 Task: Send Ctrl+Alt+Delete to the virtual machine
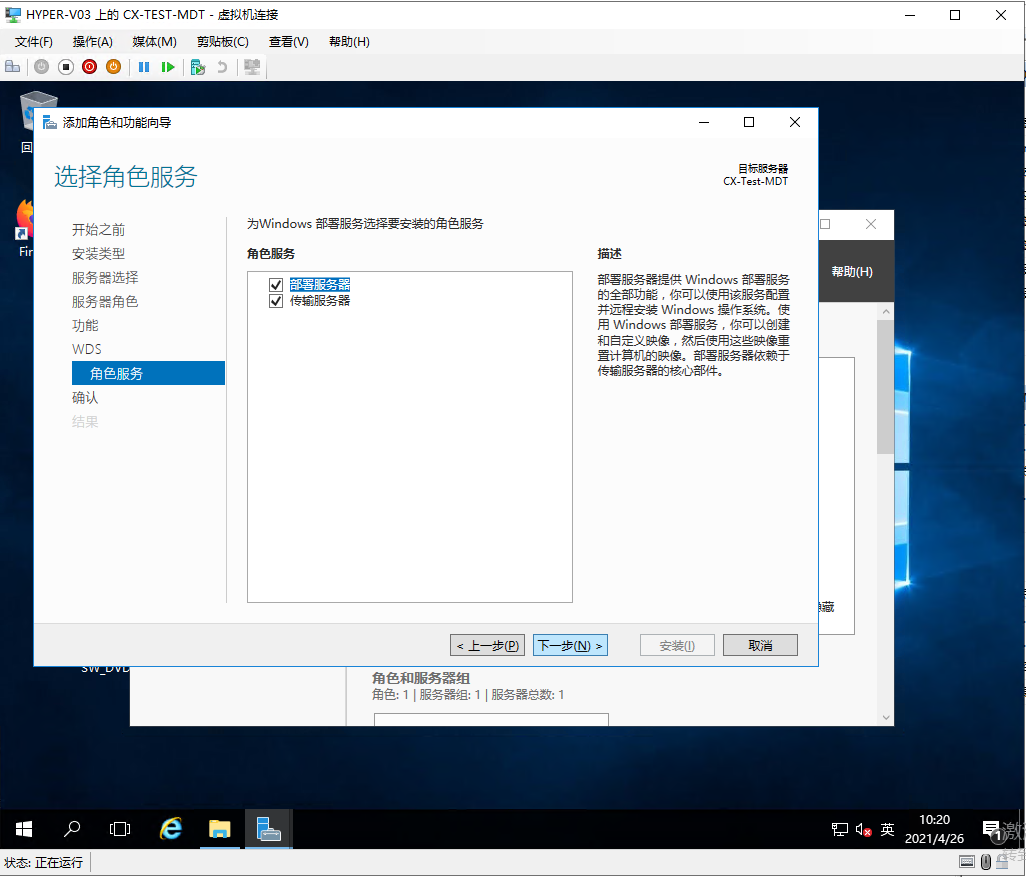[x=13, y=66]
